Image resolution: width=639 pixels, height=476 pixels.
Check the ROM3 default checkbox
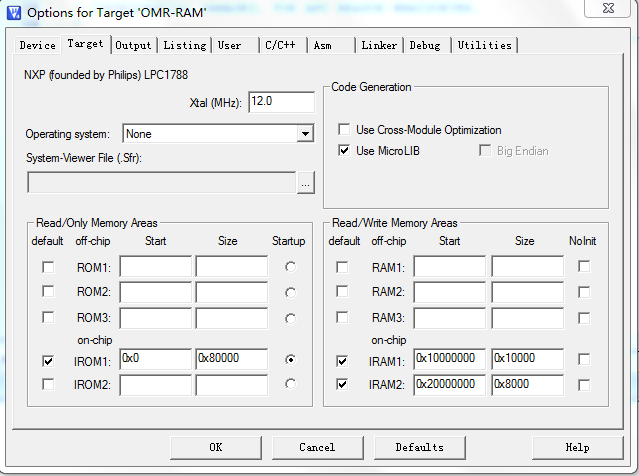pos(48,317)
